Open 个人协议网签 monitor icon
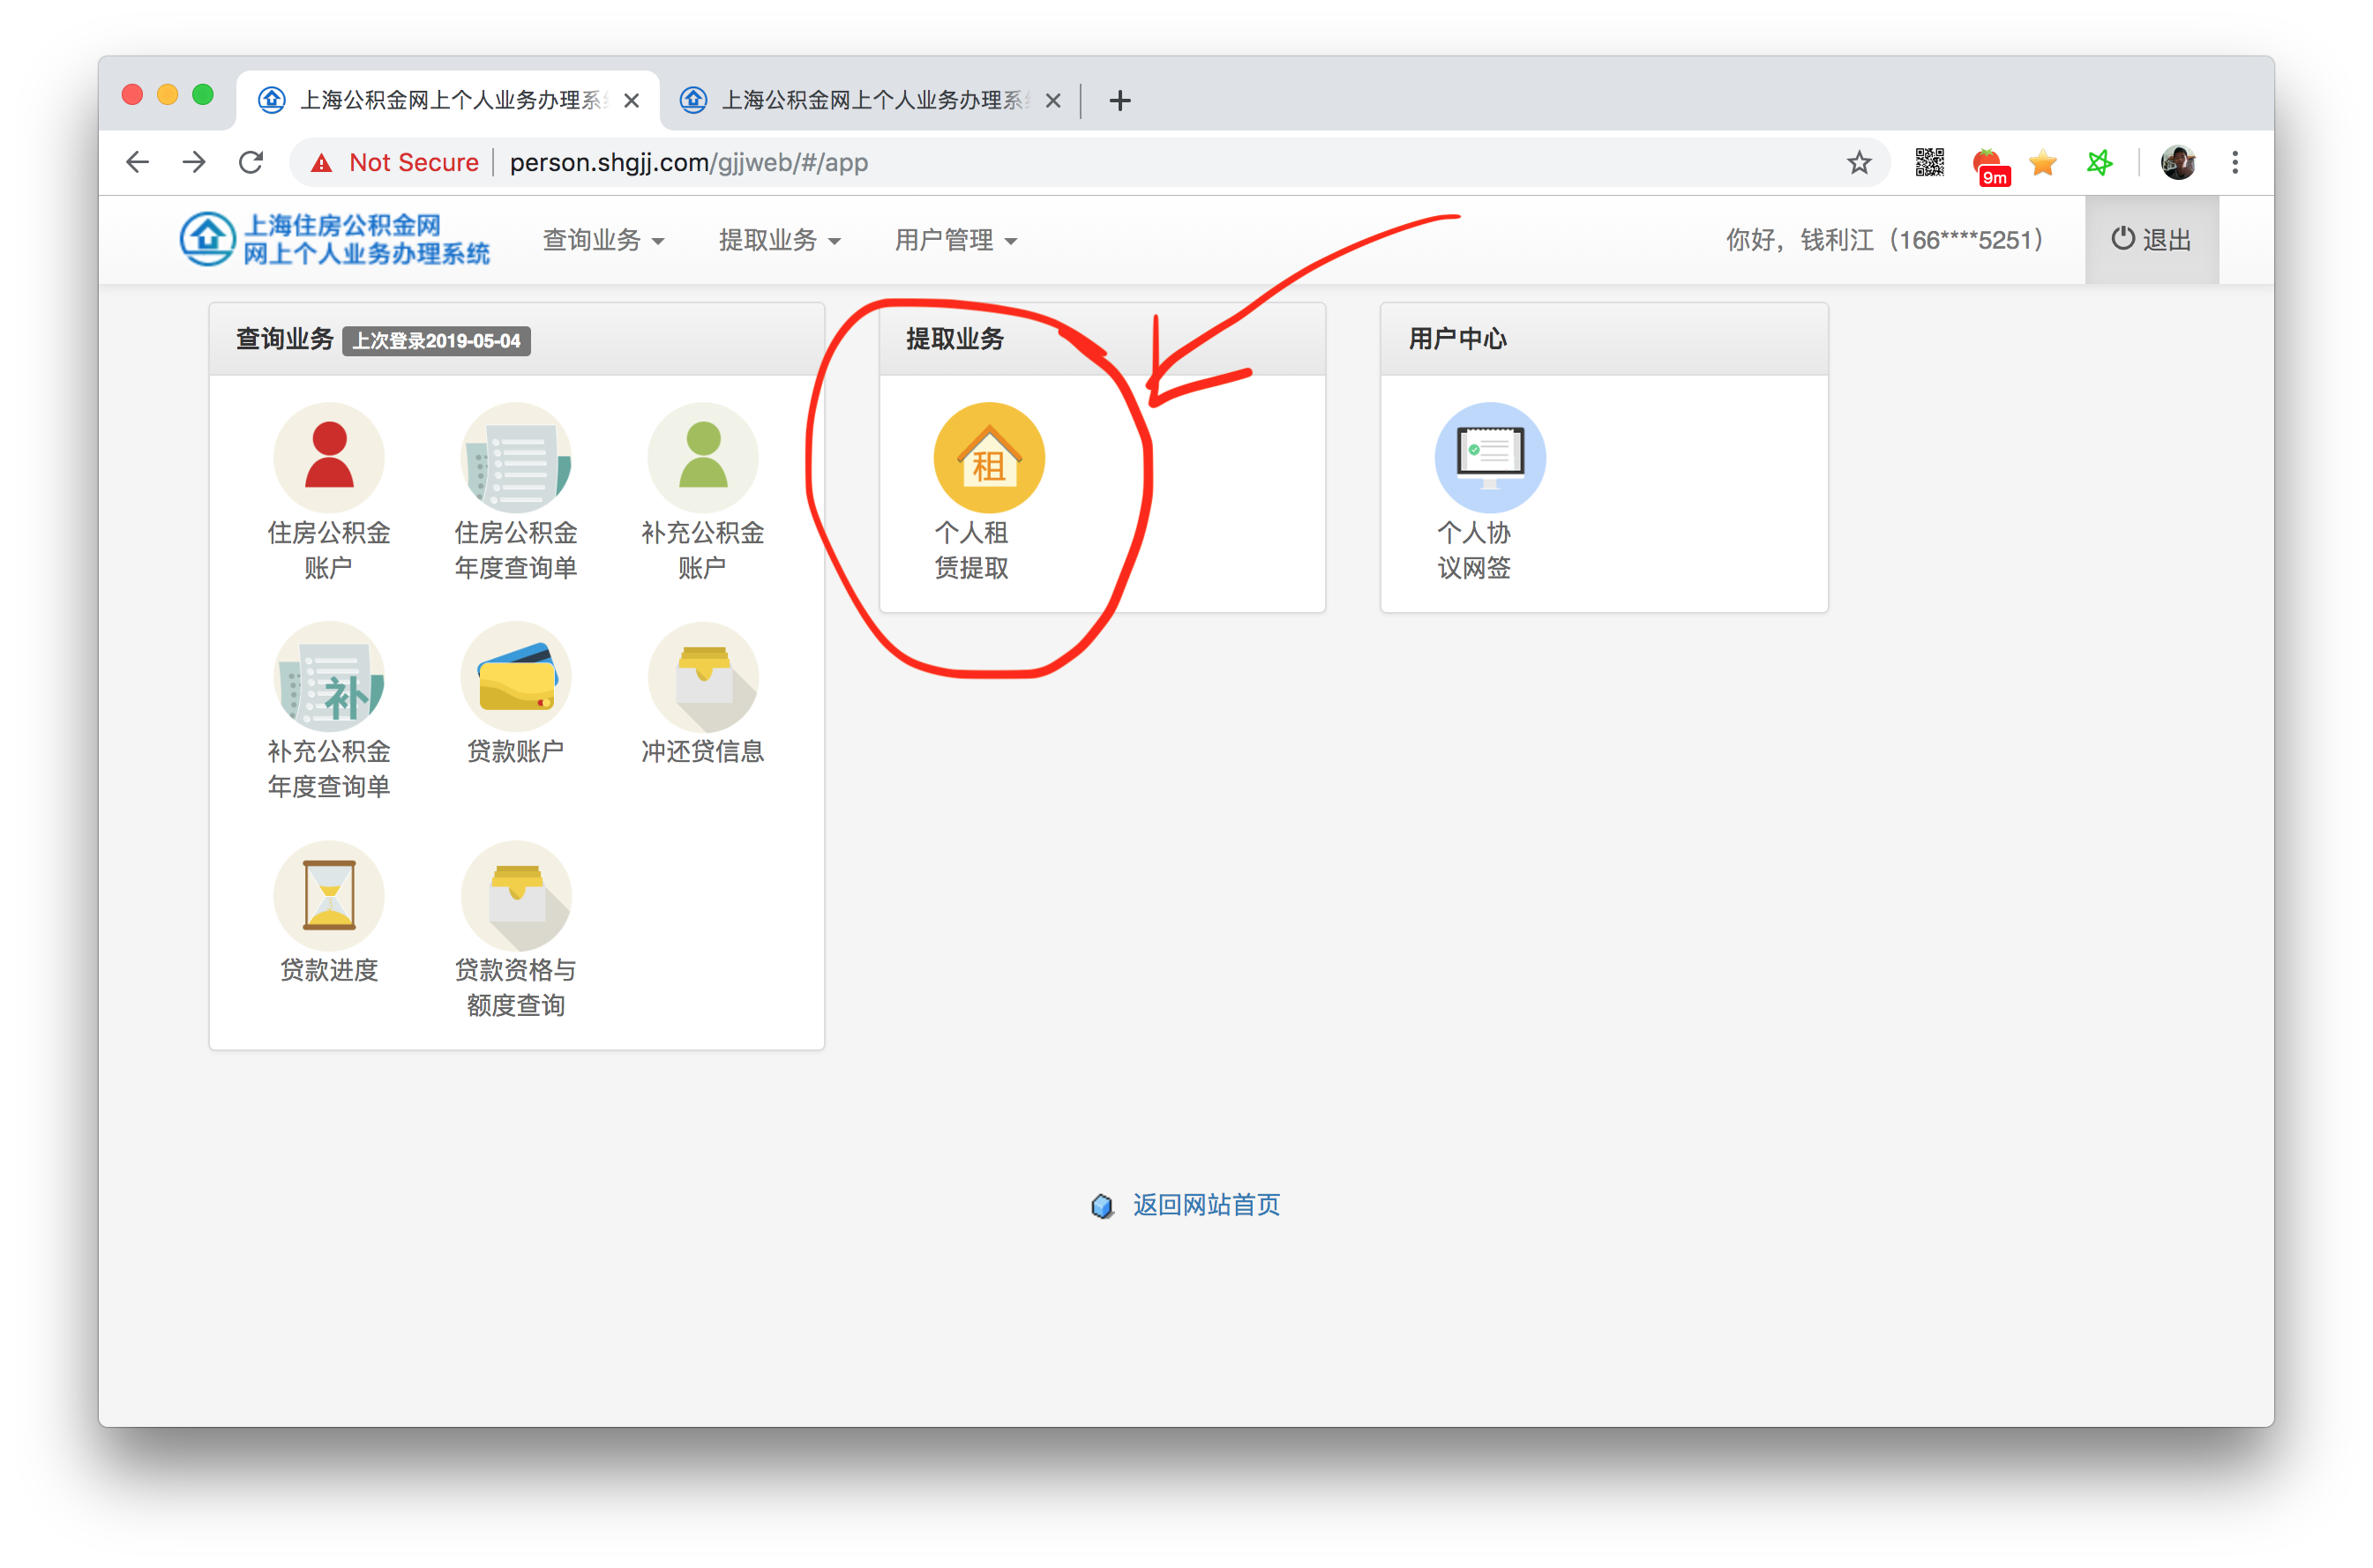The image size is (2373, 1568). coord(1489,458)
